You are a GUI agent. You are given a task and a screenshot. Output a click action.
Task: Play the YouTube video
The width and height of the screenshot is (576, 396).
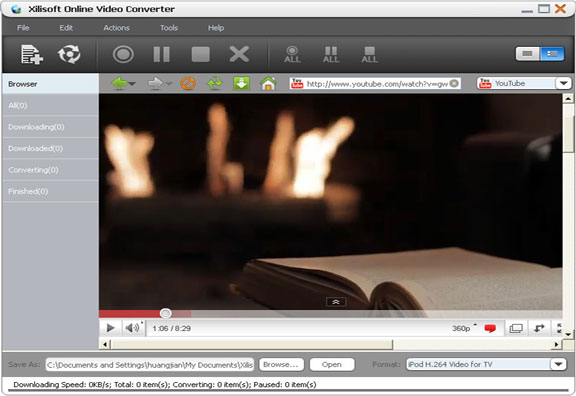tap(110, 328)
